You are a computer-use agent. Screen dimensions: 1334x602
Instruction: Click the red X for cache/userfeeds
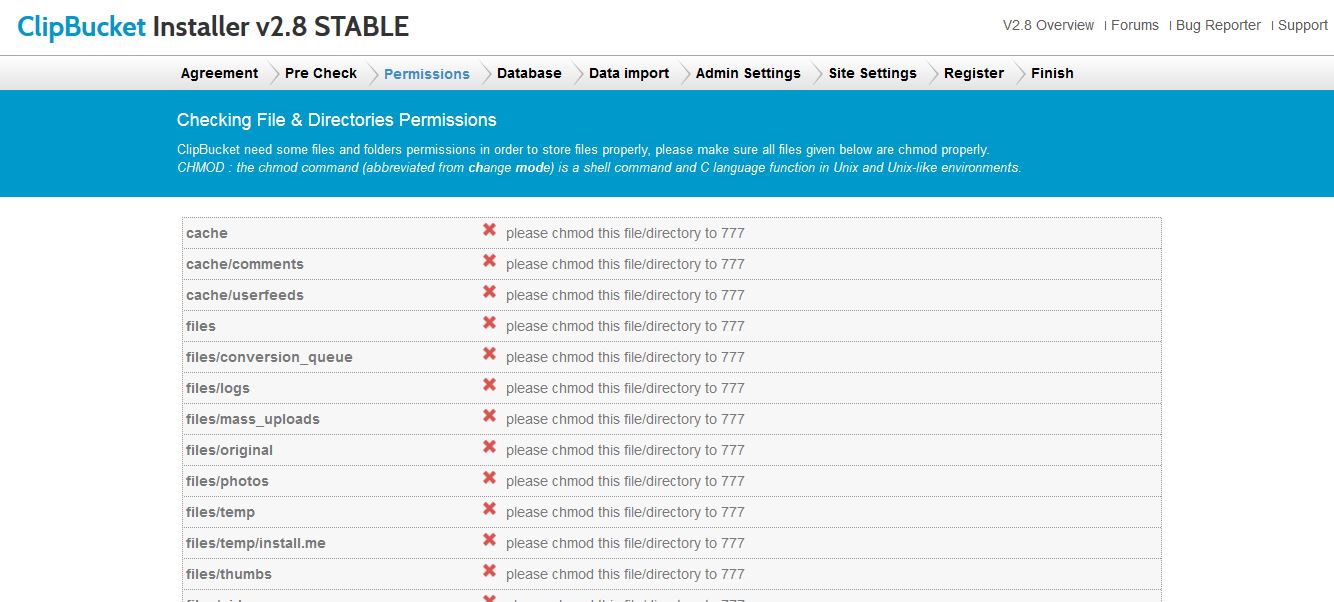pos(489,293)
